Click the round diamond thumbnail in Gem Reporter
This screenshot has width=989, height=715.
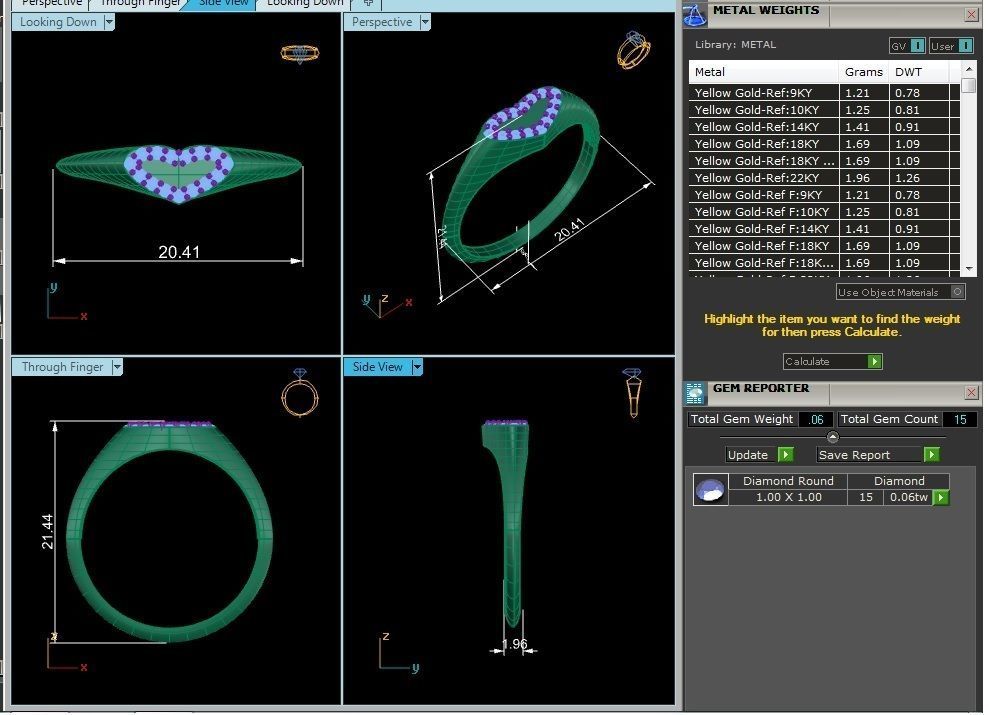tap(710, 489)
